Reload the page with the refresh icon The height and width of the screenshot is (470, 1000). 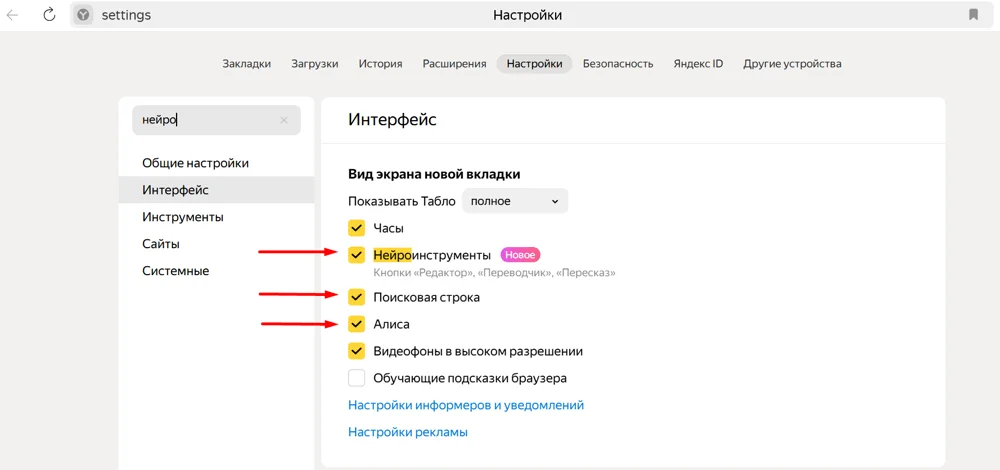[49, 15]
